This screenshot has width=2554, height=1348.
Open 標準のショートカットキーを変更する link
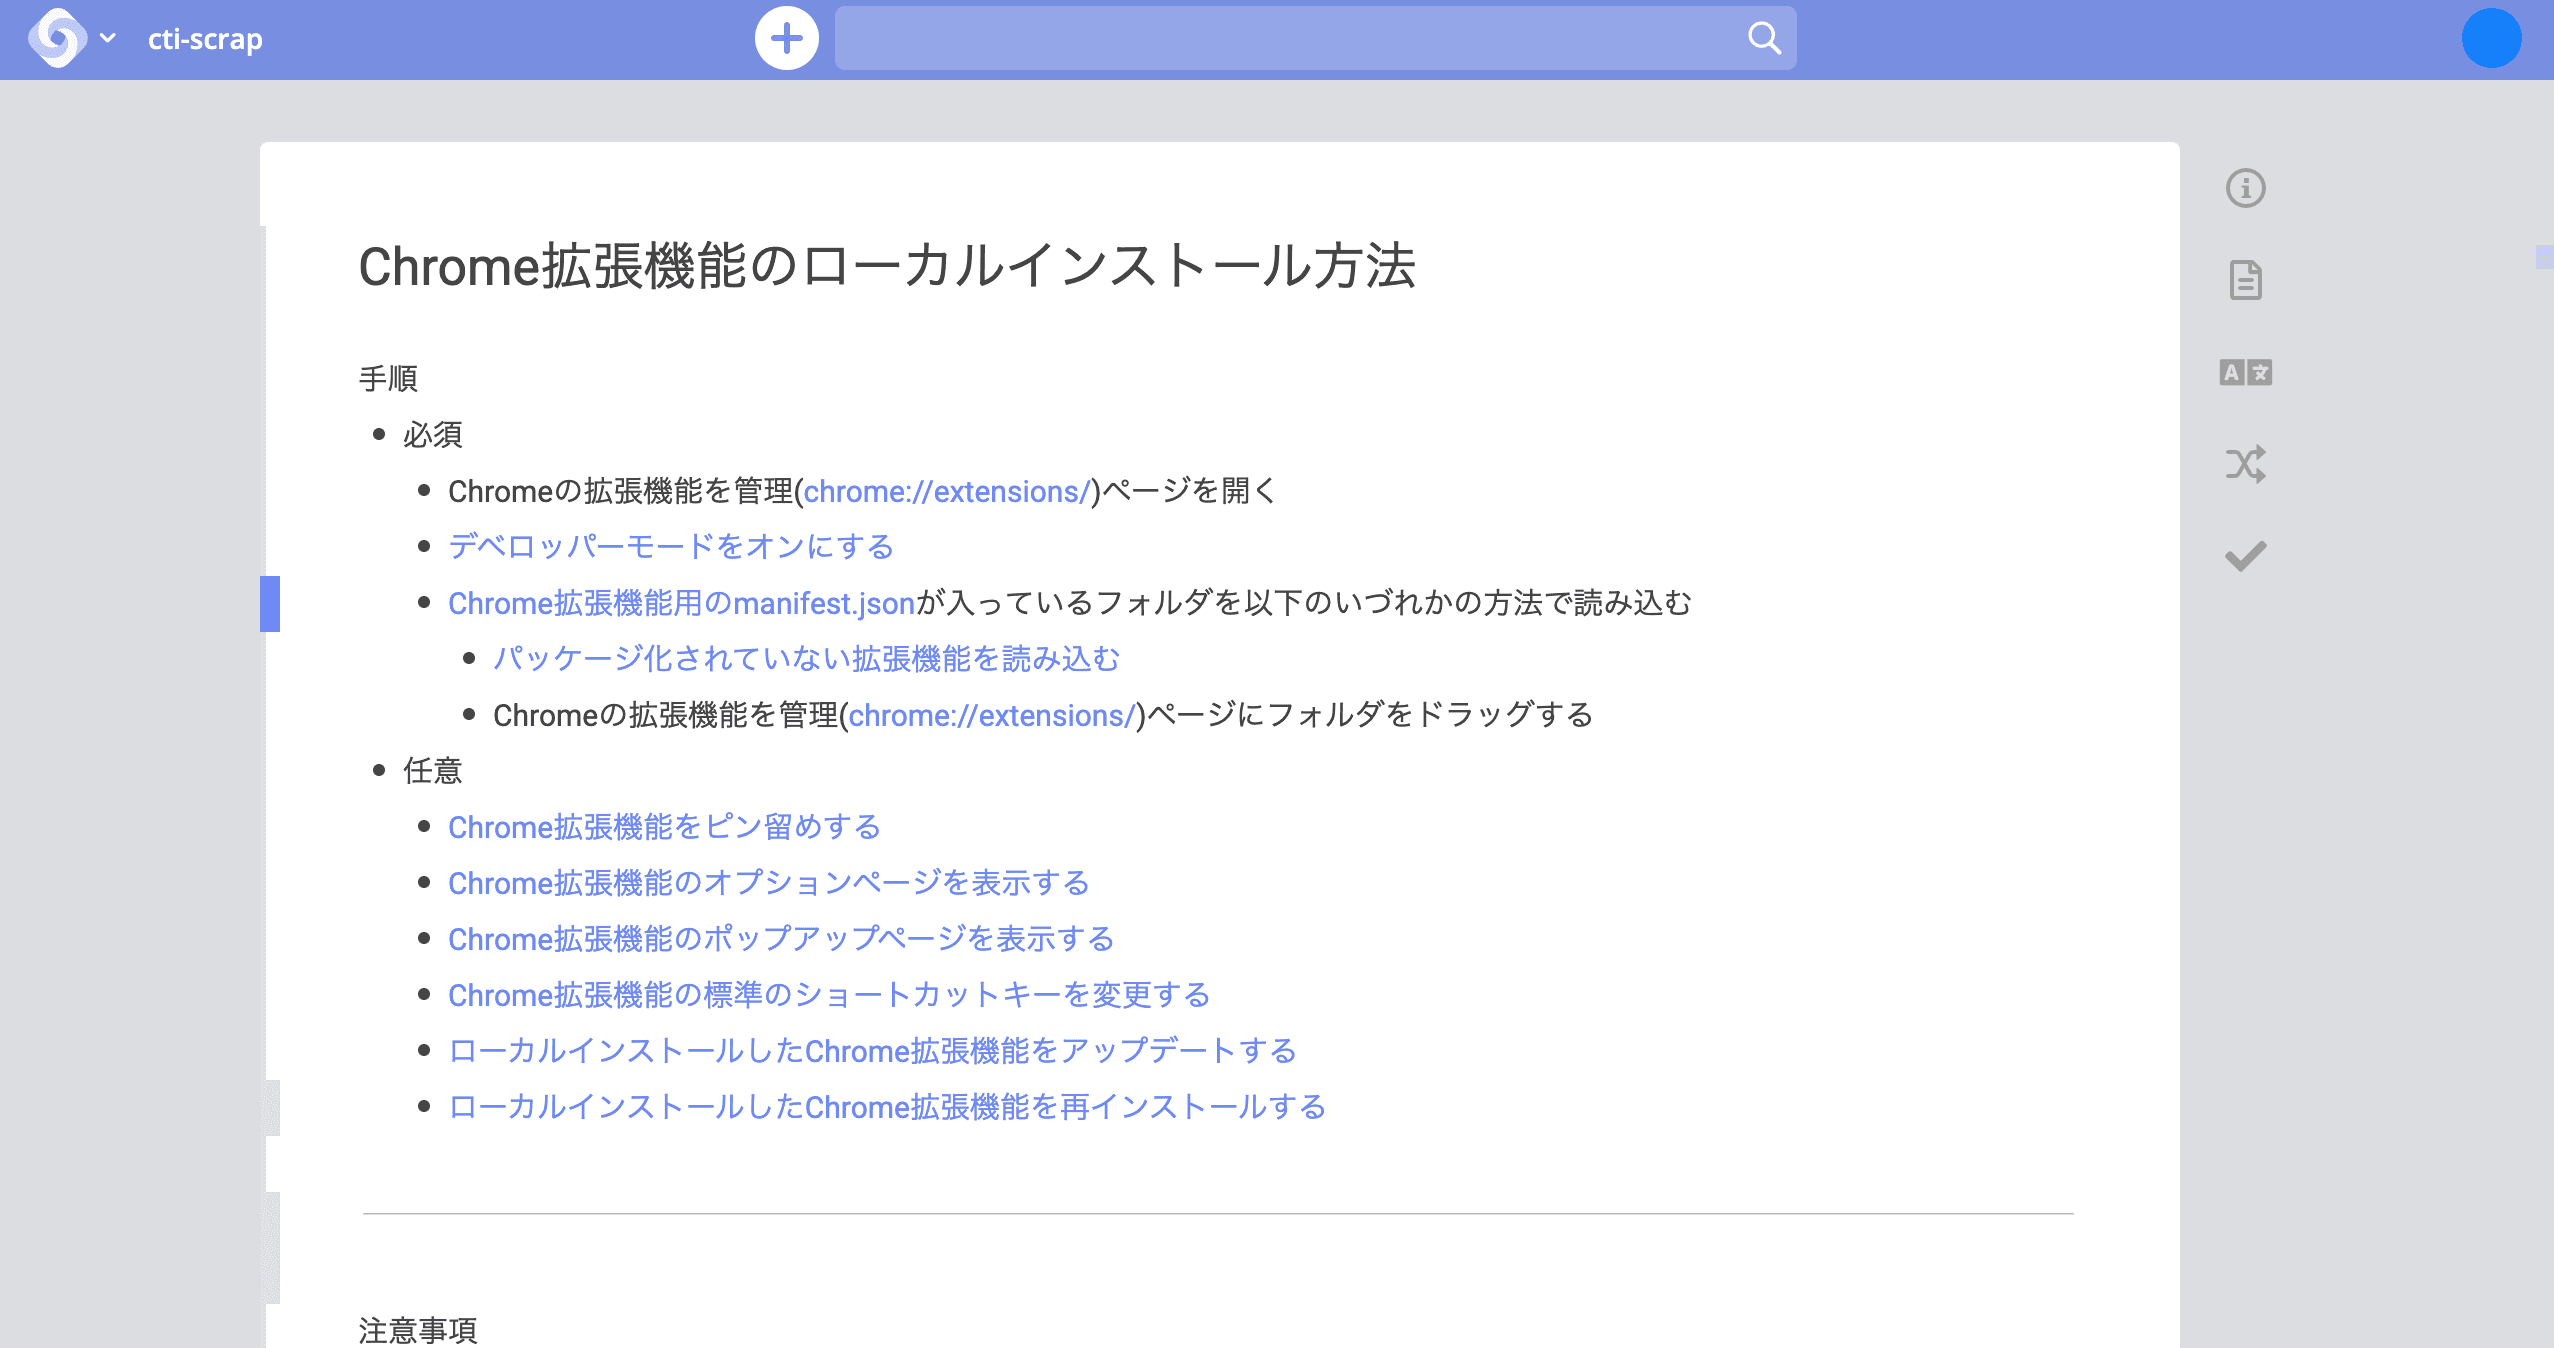(829, 995)
